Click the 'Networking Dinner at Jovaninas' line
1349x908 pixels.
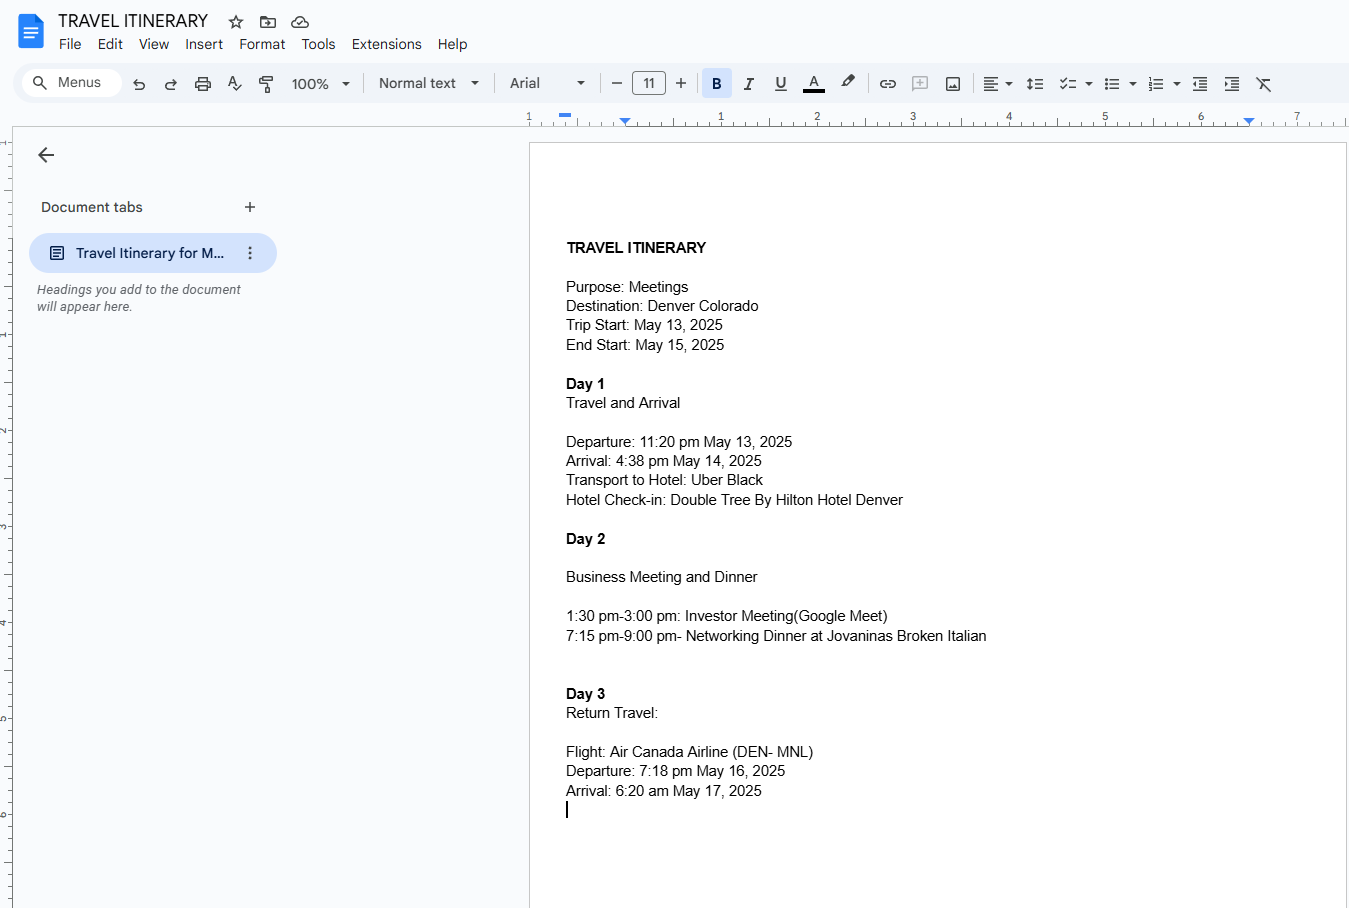776,636
